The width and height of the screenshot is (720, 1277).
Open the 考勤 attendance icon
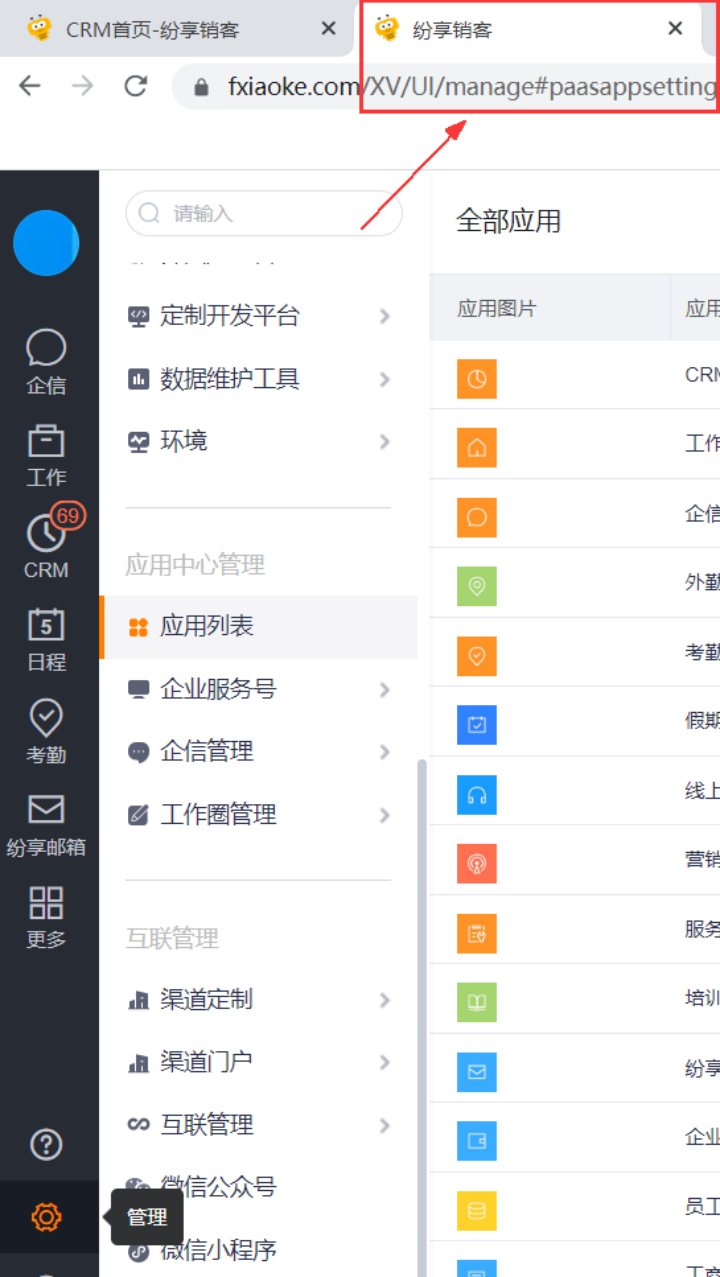pos(46,731)
